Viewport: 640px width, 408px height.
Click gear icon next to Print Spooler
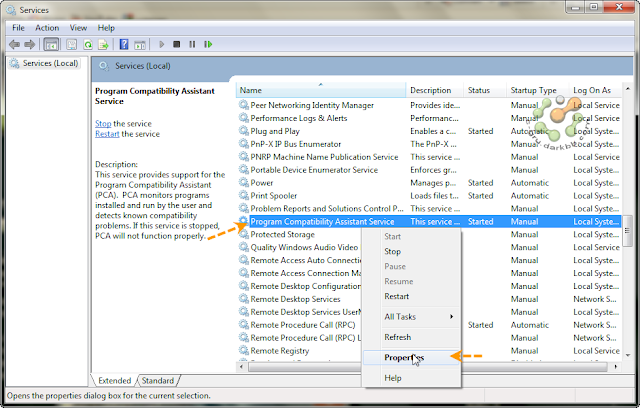[x=244, y=195]
